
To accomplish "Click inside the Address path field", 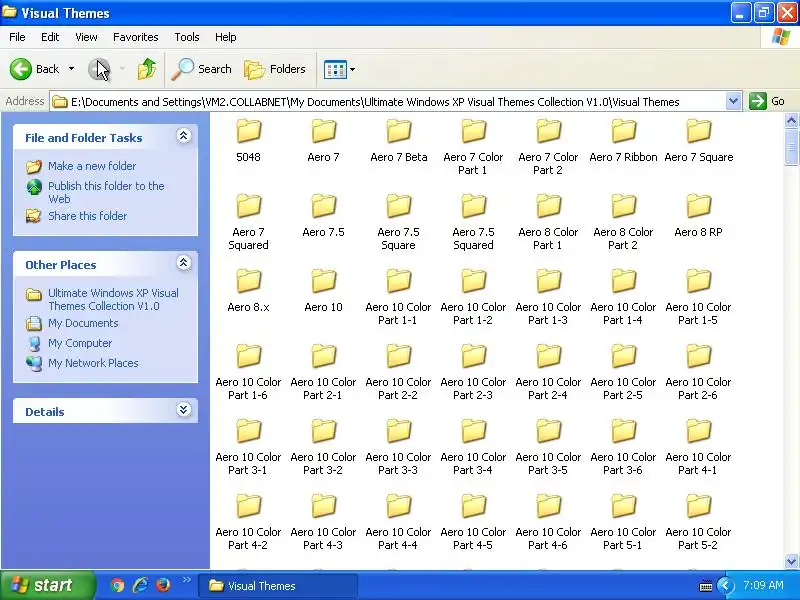I will pyautogui.click(x=388, y=102).
